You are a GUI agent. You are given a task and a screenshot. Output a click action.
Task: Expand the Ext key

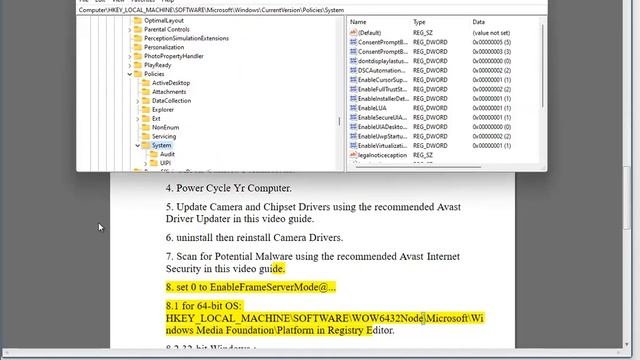[x=138, y=119]
